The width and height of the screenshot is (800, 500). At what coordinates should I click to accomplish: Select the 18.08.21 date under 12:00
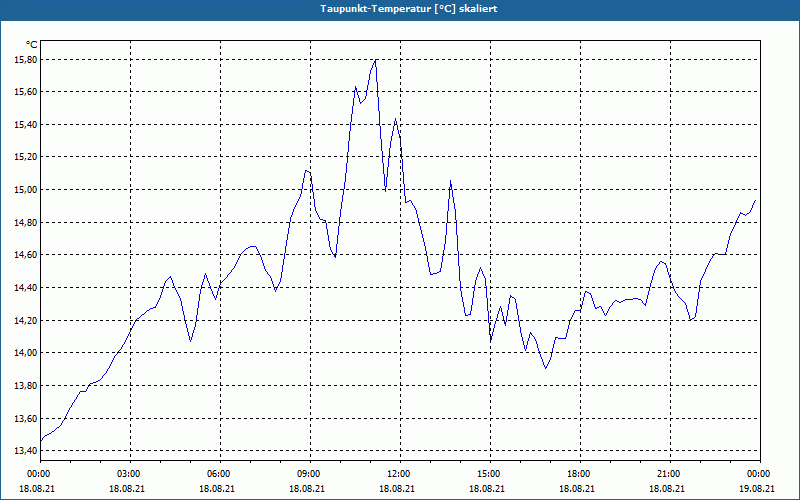click(x=397, y=488)
